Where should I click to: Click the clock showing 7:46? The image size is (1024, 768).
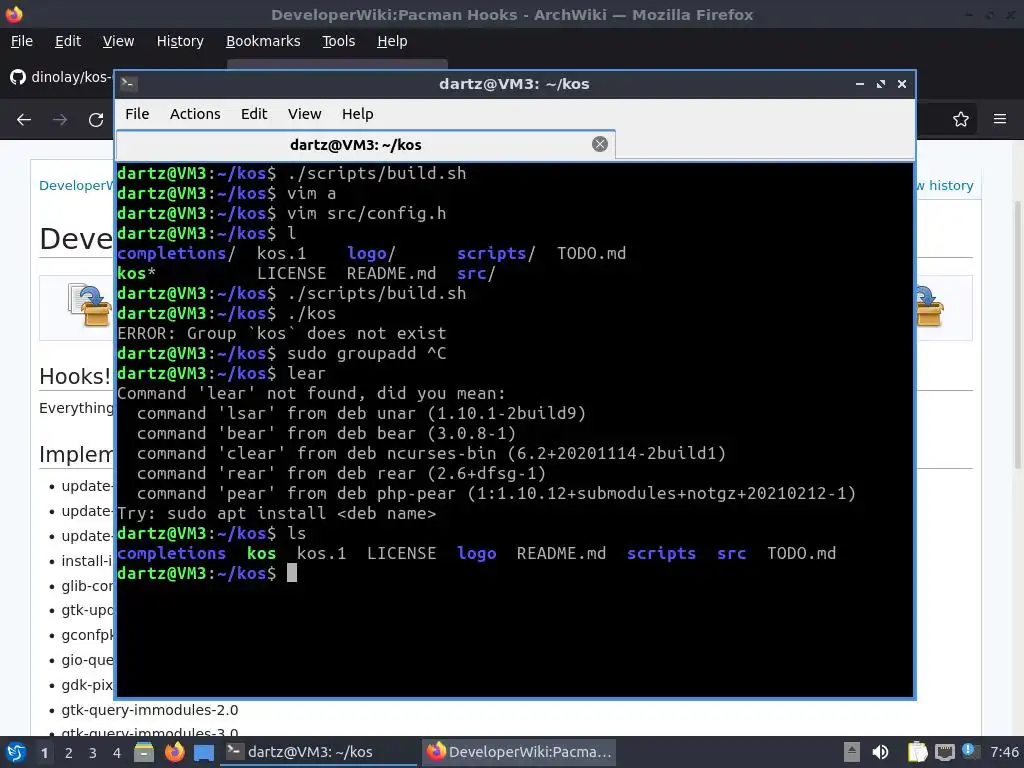[1004, 752]
